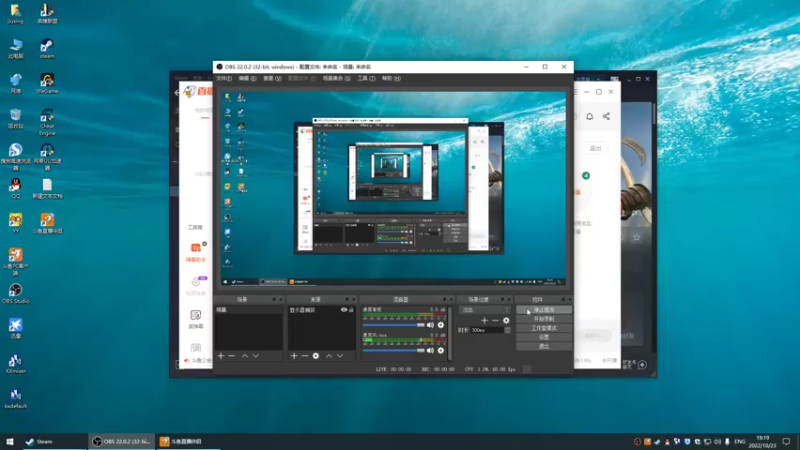Click the Windows Start button
The image size is (800, 450).
pyautogui.click(x=10, y=441)
